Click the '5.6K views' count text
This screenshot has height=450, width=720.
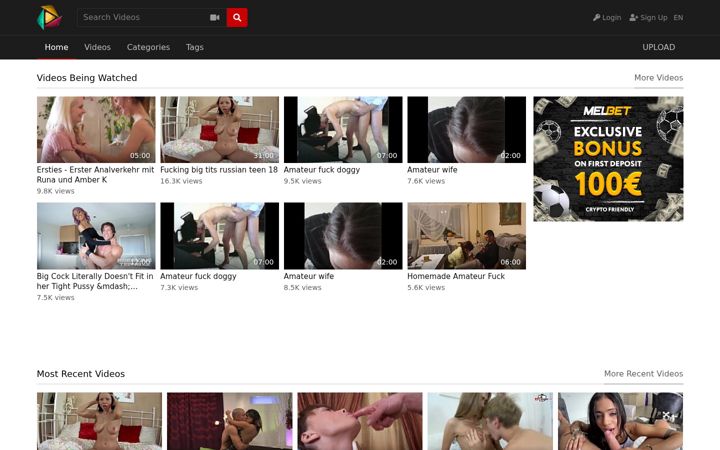[x=426, y=287]
